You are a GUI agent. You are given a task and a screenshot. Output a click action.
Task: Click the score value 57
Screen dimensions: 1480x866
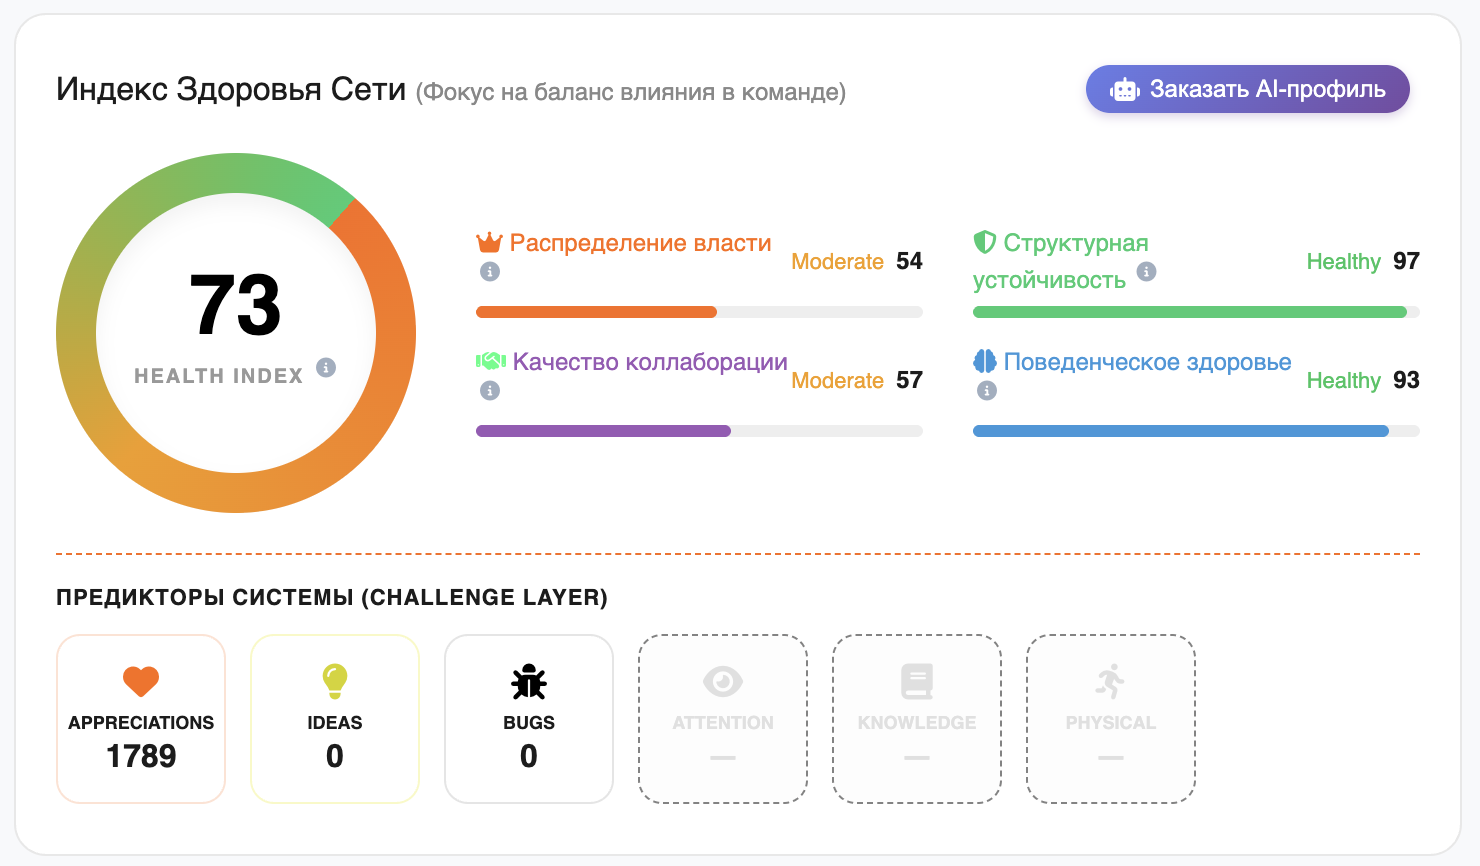[909, 380]
